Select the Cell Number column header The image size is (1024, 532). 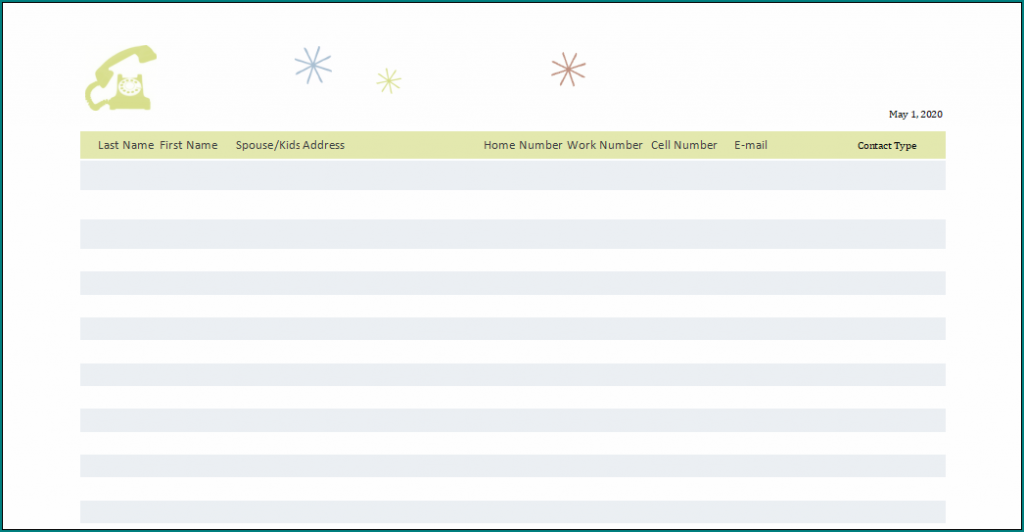coord(684,145)
